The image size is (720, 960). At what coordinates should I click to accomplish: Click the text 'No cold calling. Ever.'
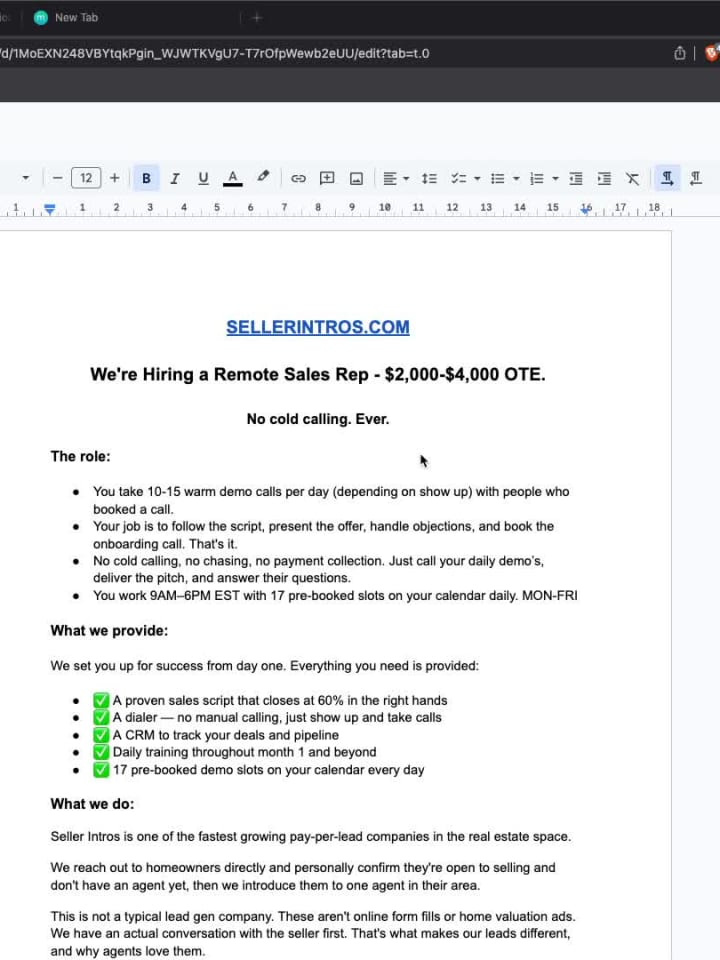(318, 419)
